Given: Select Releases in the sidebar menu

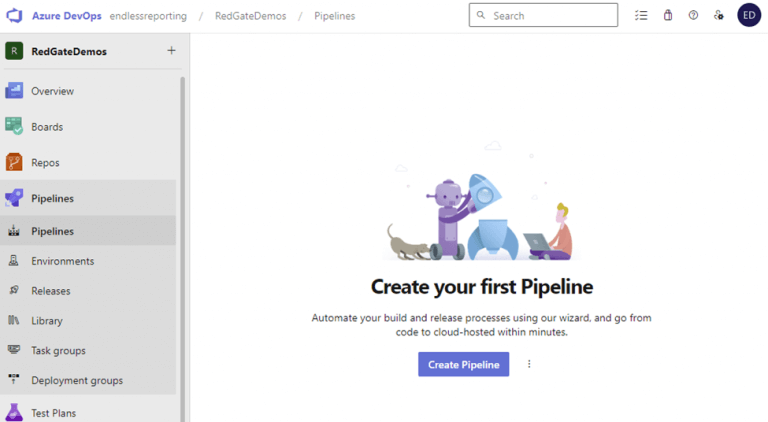Looking at the screenshot, I should 50,291.
